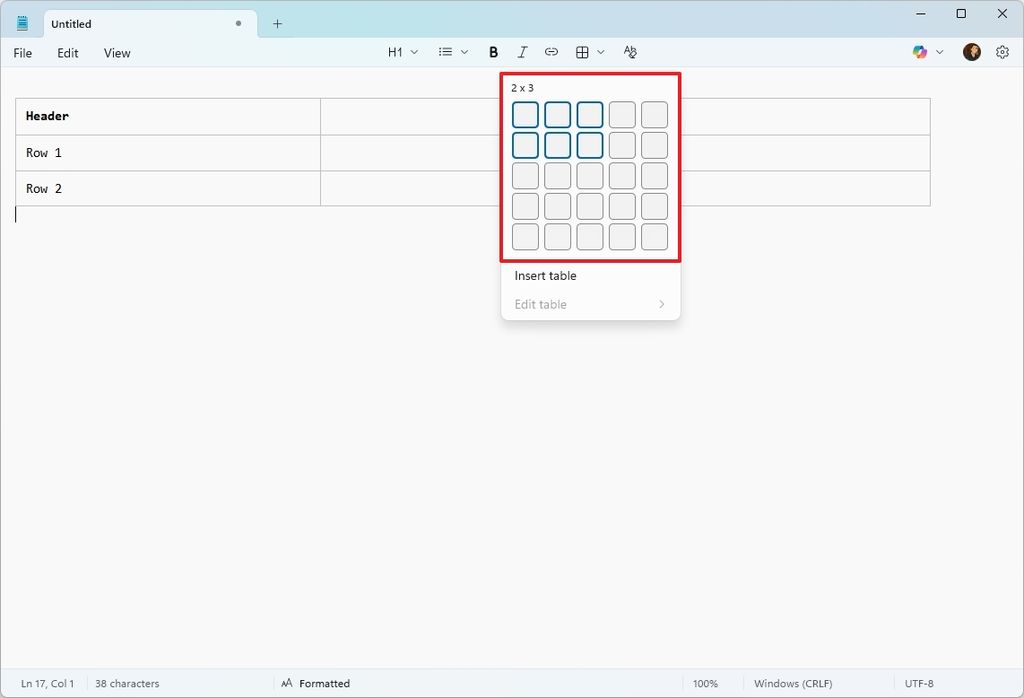Apply italic formatting
The height and width of the screenshot is (698, 1024).
pos(522,51)
